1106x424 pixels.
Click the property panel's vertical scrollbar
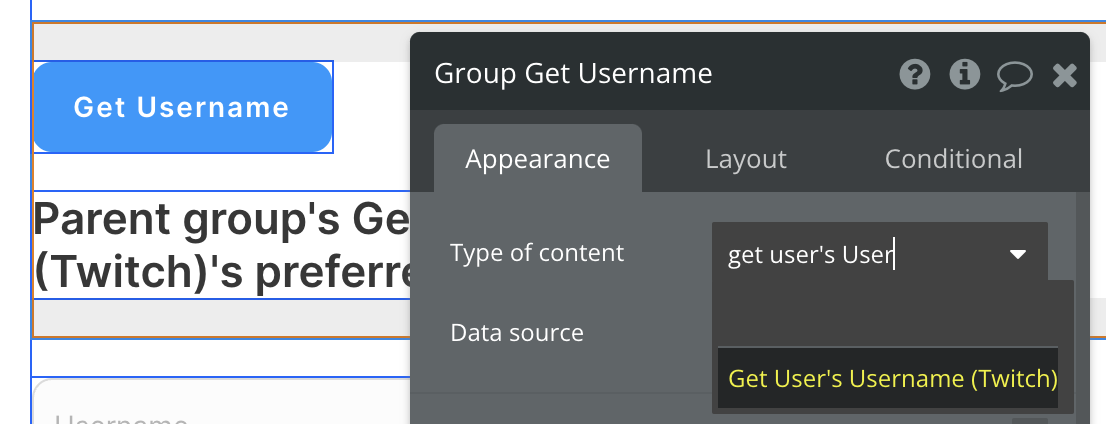pyautogui.click(x=1082, y=300)
